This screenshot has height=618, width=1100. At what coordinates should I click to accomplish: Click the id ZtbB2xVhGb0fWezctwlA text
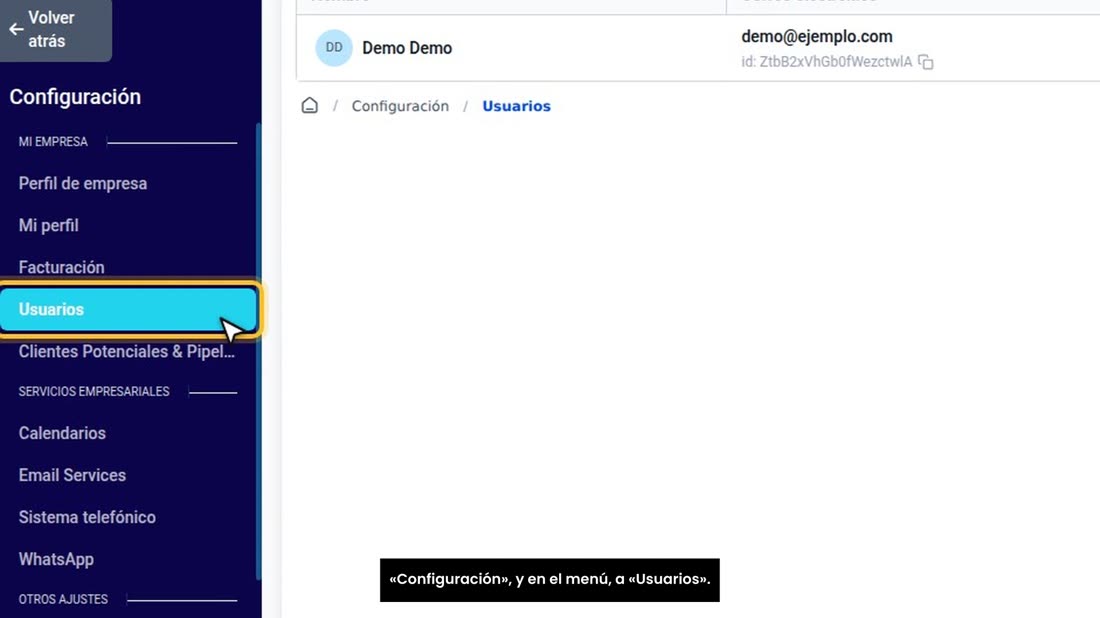826,62
